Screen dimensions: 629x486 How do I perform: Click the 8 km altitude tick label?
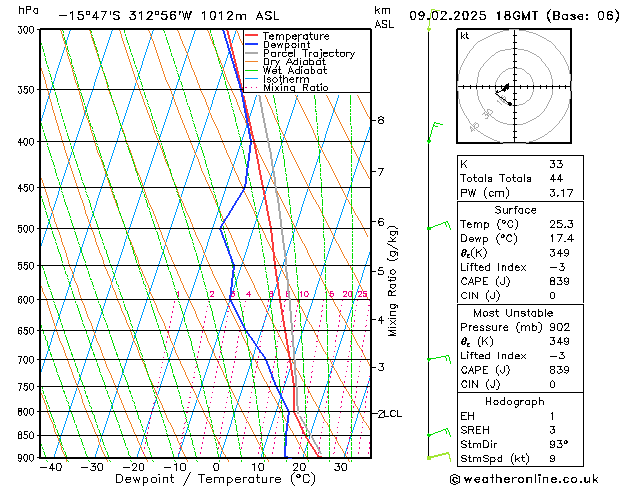381,120
